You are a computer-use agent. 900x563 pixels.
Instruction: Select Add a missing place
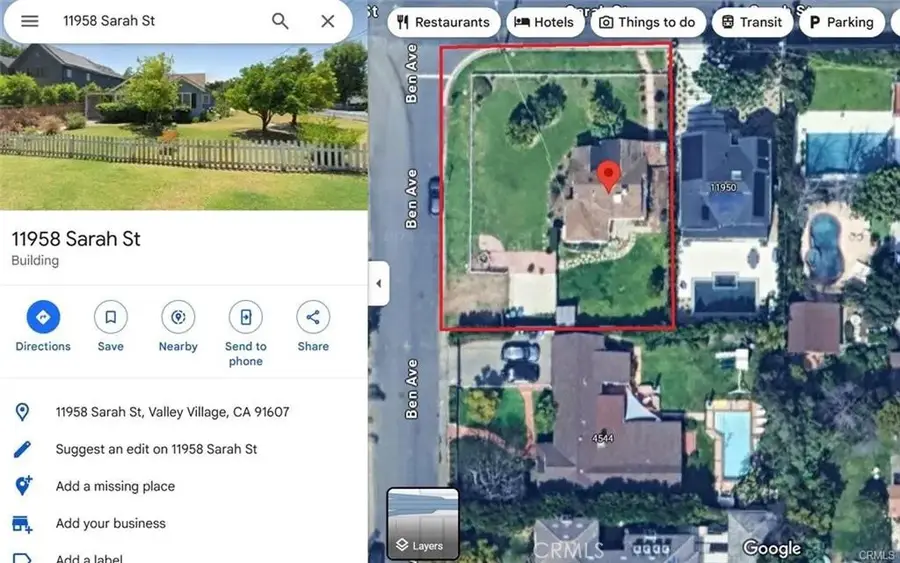coord(115,486)
